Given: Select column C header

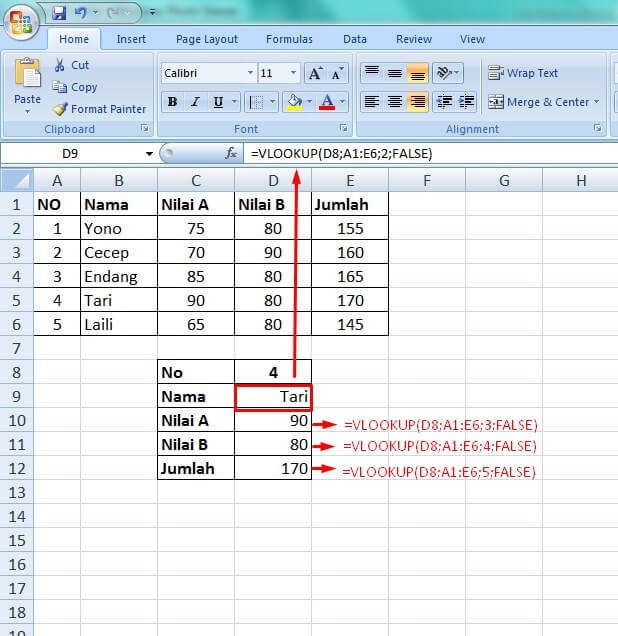Looking at the screenshot, I should point(196,180).
